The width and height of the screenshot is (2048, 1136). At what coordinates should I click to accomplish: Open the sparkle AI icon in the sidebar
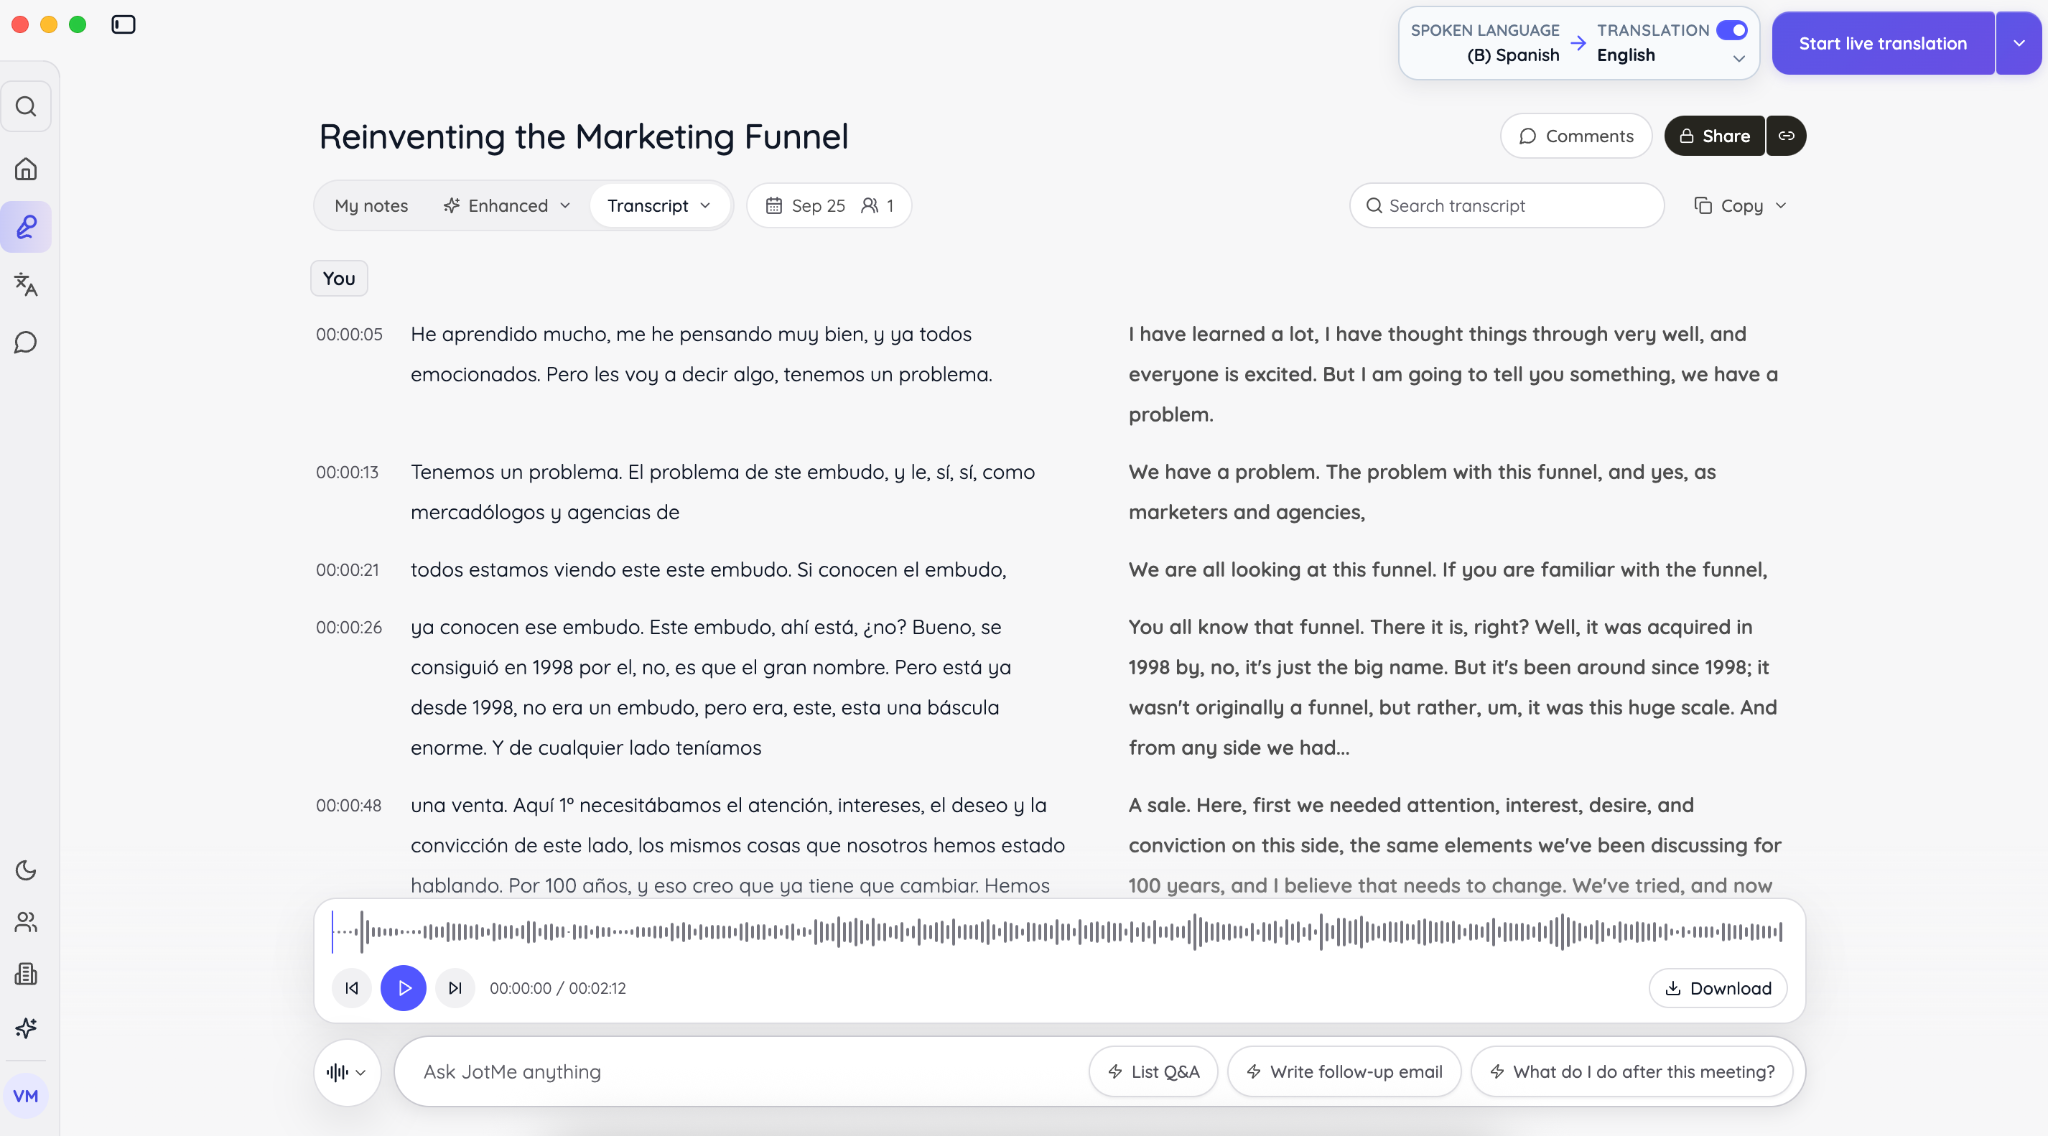tap(26, 1028)
